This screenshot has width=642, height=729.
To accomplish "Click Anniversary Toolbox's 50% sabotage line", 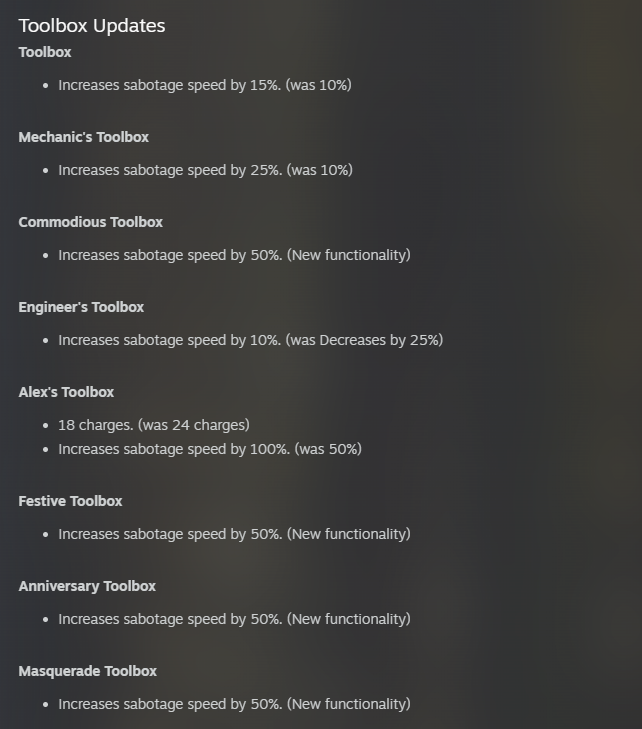I will pyautogui.click(x=234, y=620).
